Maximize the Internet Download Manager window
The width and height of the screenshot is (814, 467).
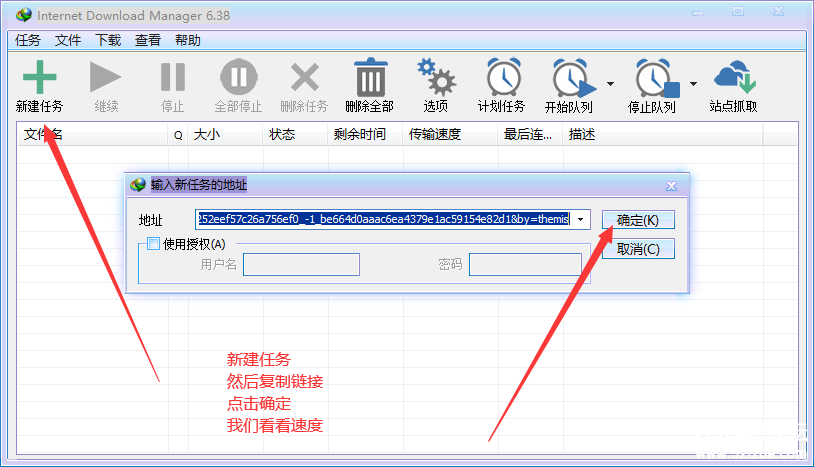[x=738, y=11]
